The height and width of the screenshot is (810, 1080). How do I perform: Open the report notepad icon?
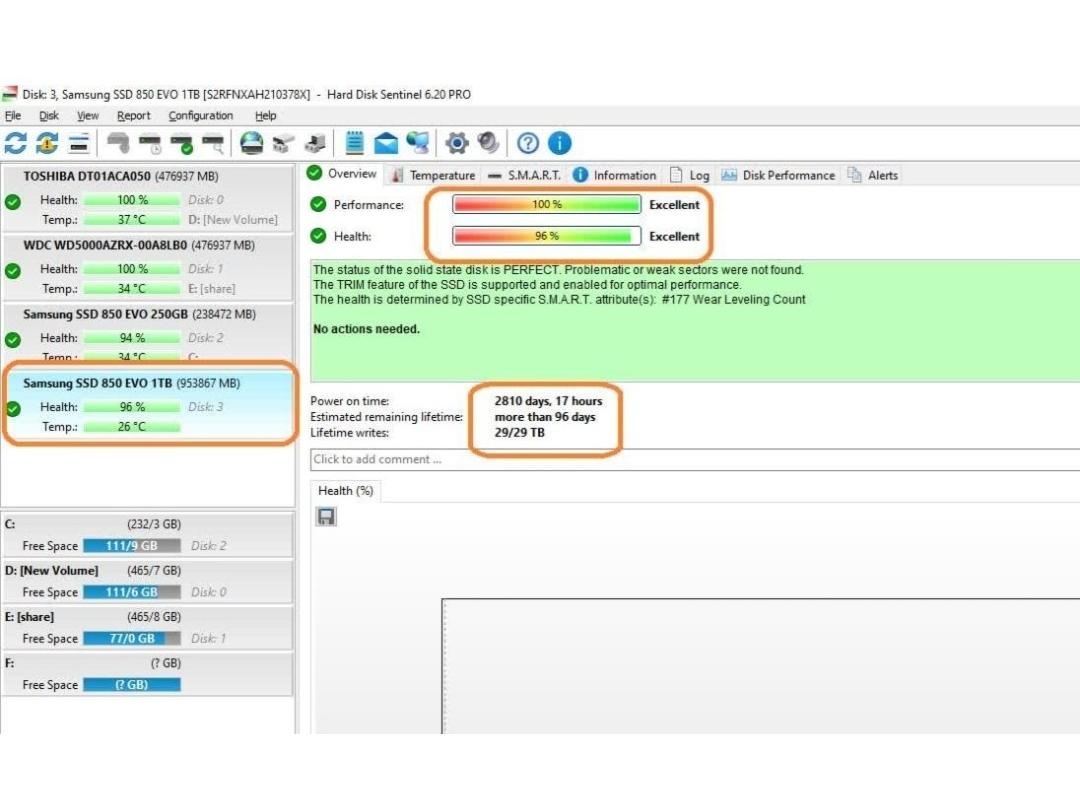click(x=354, y=143)
